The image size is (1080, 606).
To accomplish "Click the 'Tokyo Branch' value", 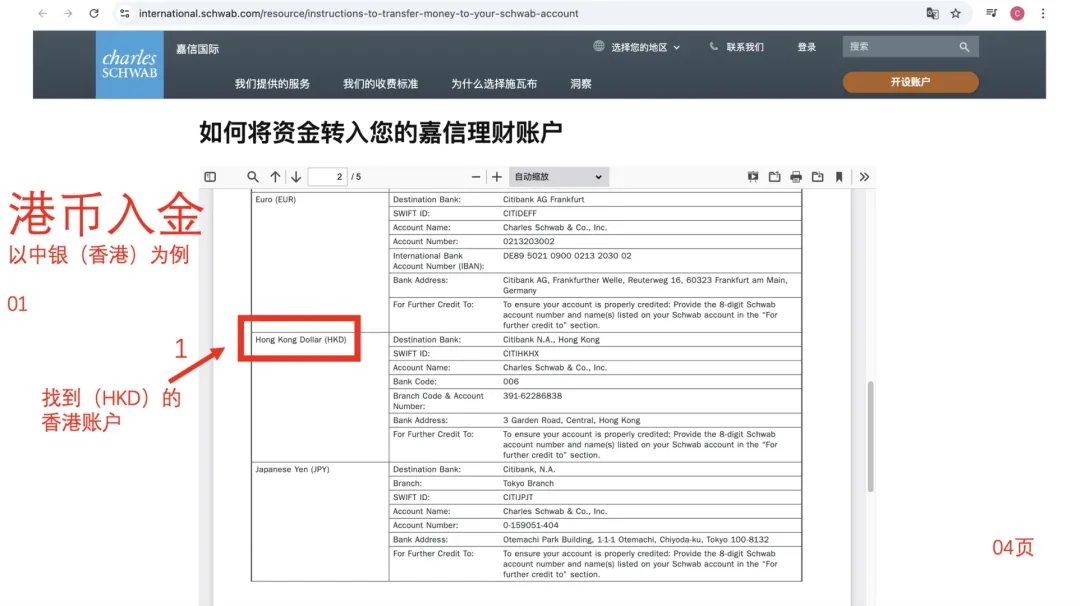I will [x=528, y=483].
